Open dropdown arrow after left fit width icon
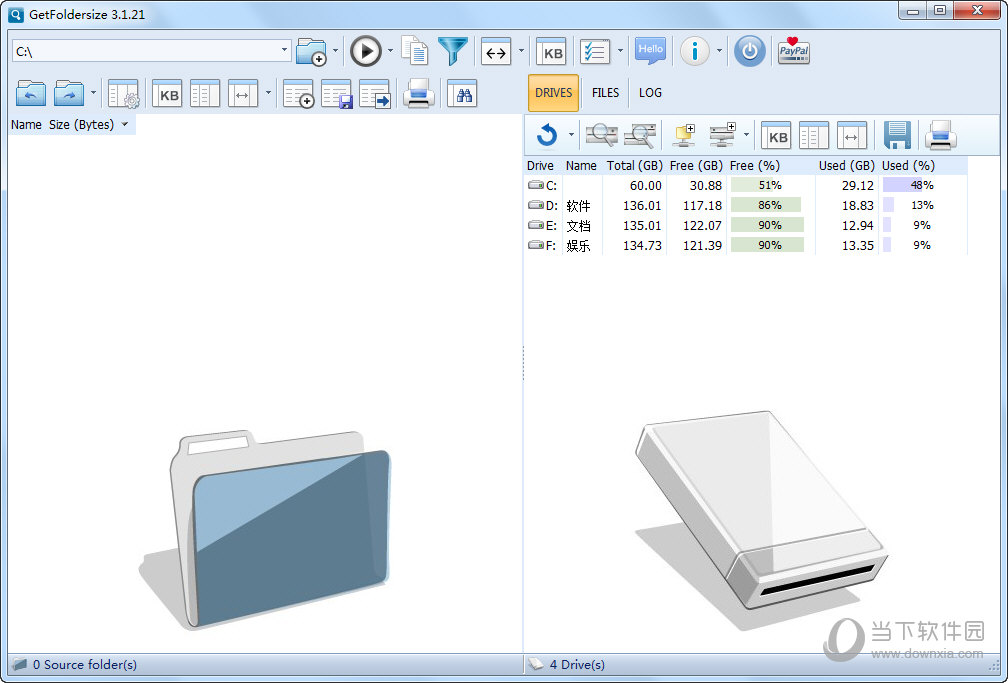Viewport: 1008px width, 683px height. point(268,93)
